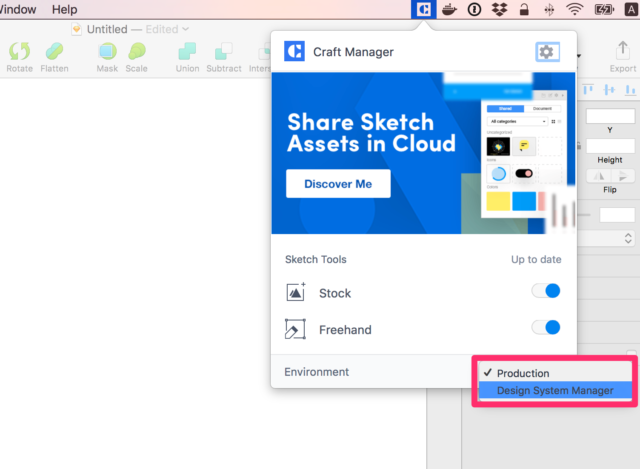Click the Share Sketch Assets in Cloud banner
This screenshot has height=469, width=640.
(423, 153)
